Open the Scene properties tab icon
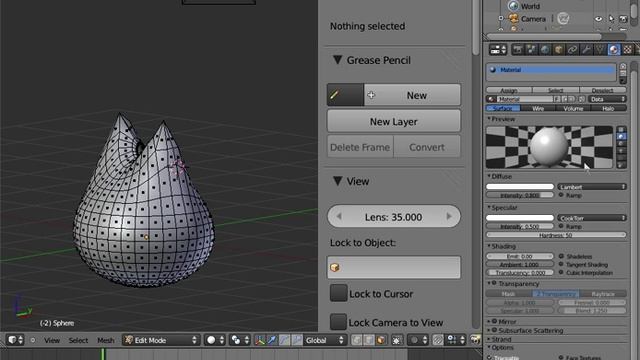Screen dimensions: 640x360 point(531,50)
